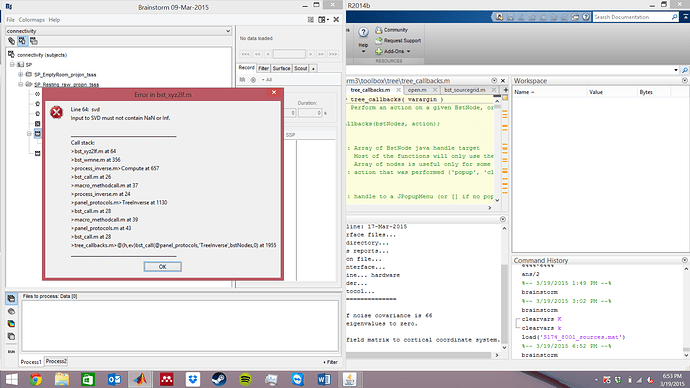The width and height of the screenshot is (690, 388).
Task: Open the Surface tab
Action: pos(281,68)
